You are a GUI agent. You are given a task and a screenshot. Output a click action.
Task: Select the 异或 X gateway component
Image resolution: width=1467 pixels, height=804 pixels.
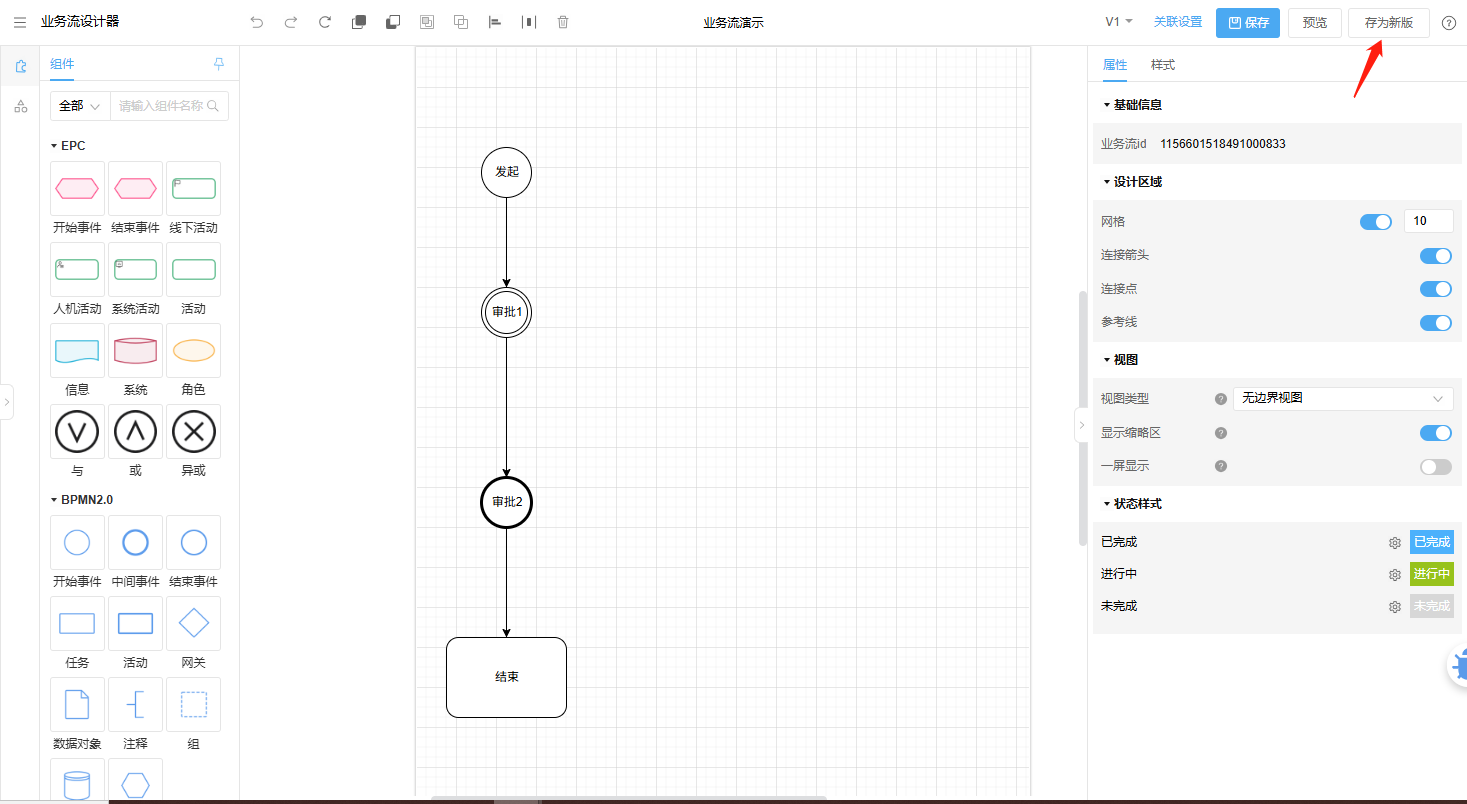tap(193, 431)
